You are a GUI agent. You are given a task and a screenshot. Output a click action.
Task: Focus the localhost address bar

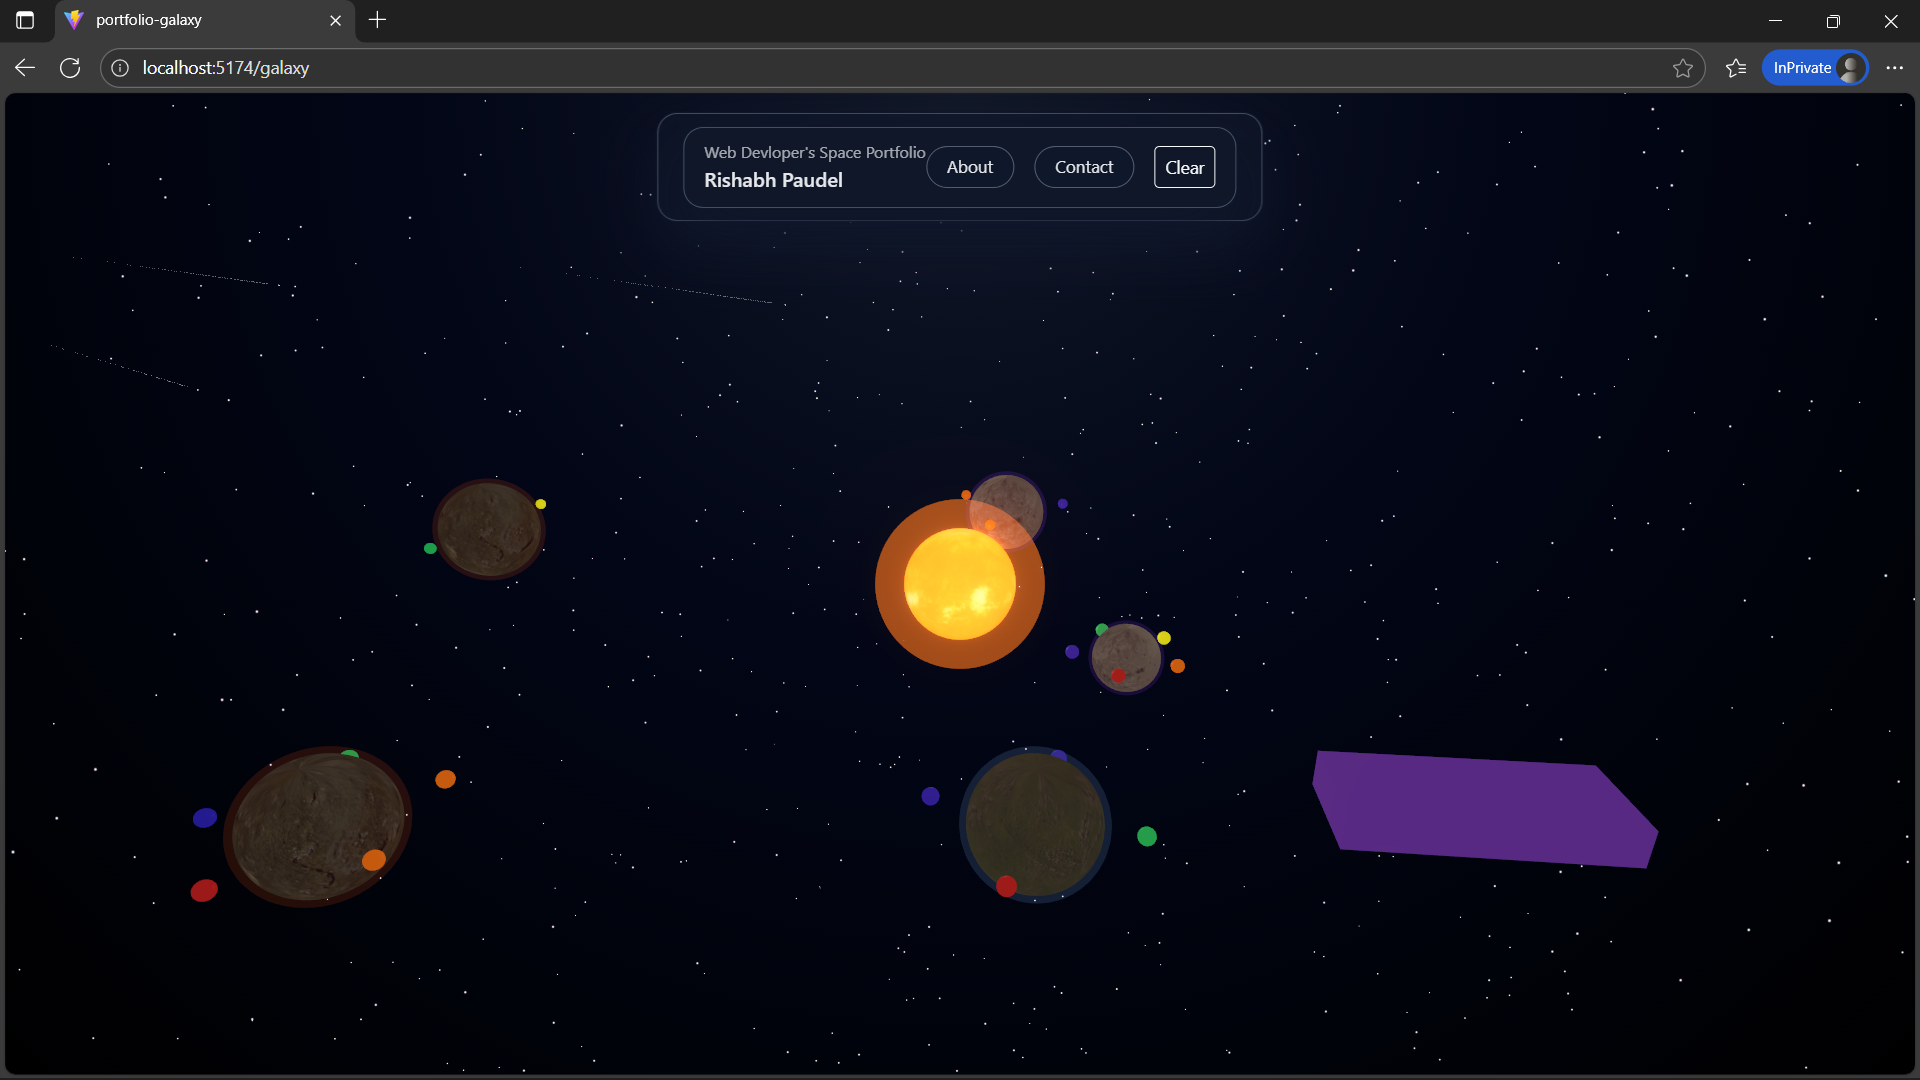coord(800,68)
